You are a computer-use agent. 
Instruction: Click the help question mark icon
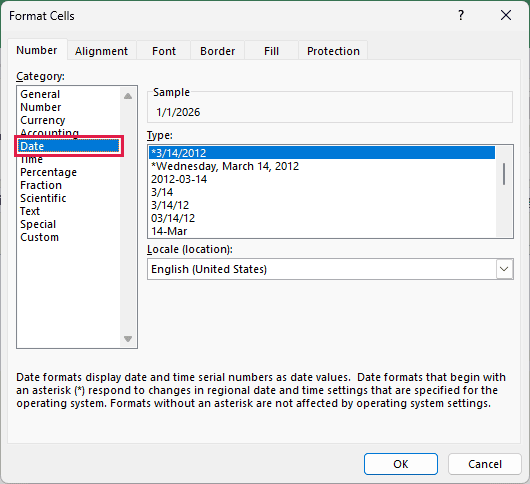[461, 15]
